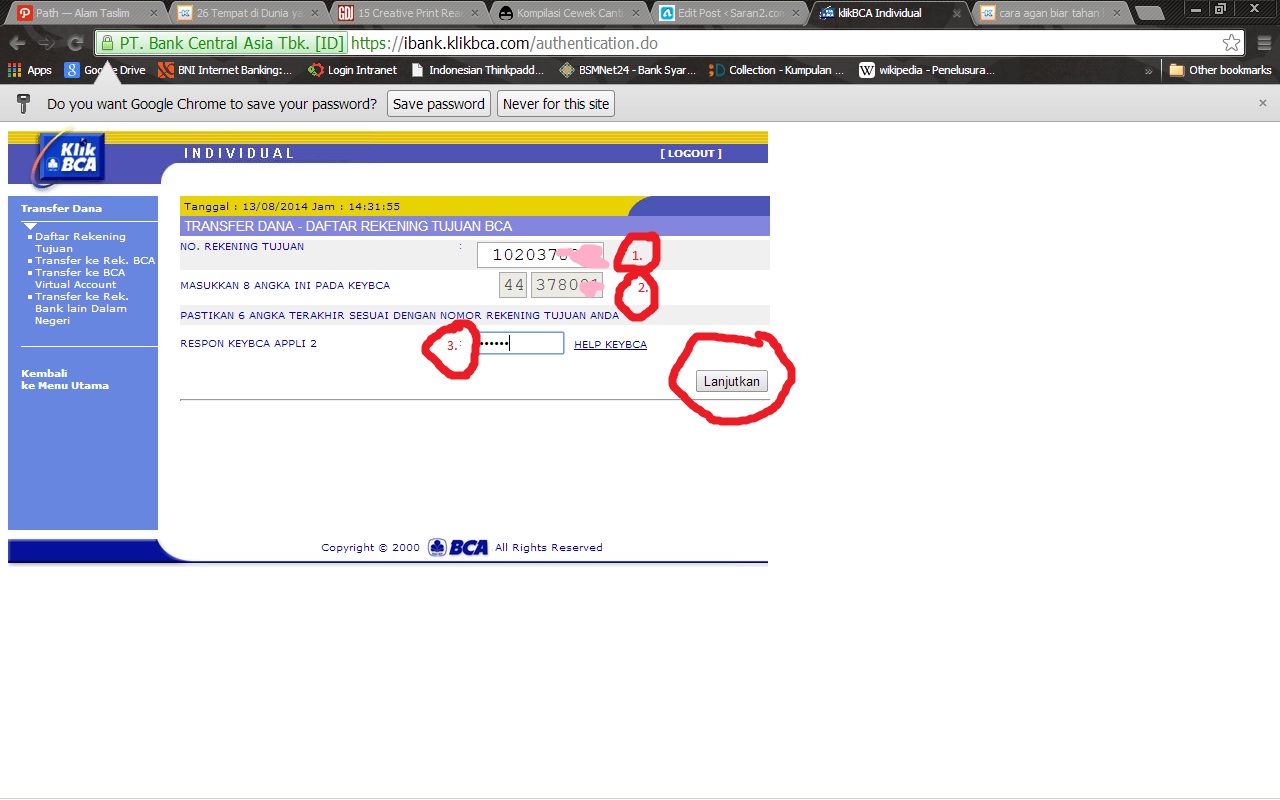Bookmark this page with the star icon
Screen dimensions: 1280x800
click(1231, 43)
